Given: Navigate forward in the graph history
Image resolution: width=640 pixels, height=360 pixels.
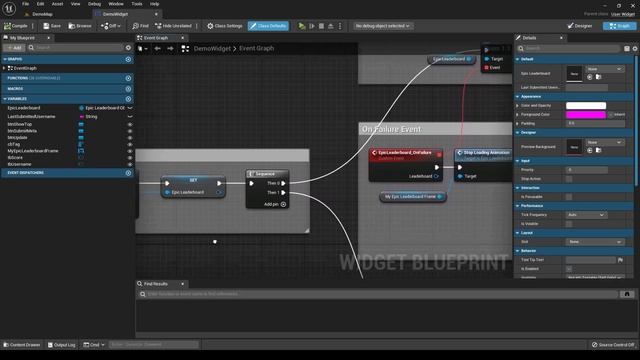Looking at the screenshot, I should point(170,49).
